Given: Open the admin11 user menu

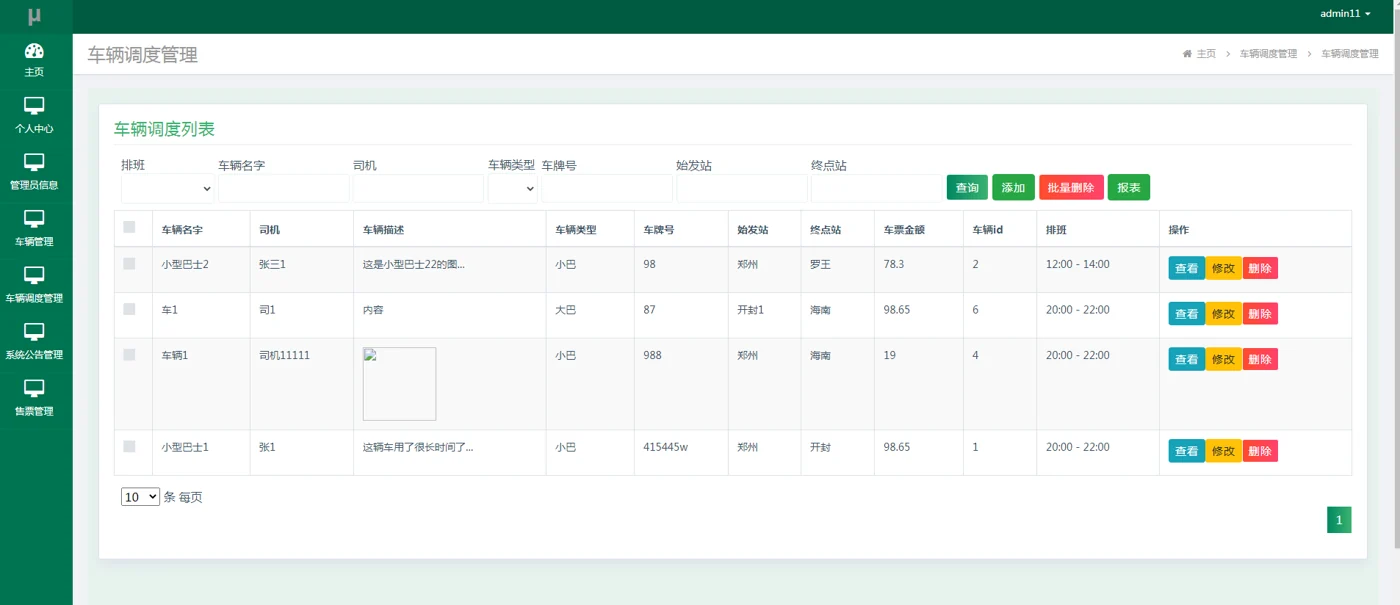Looking at the screenshot, I should tap(1345, 14).
